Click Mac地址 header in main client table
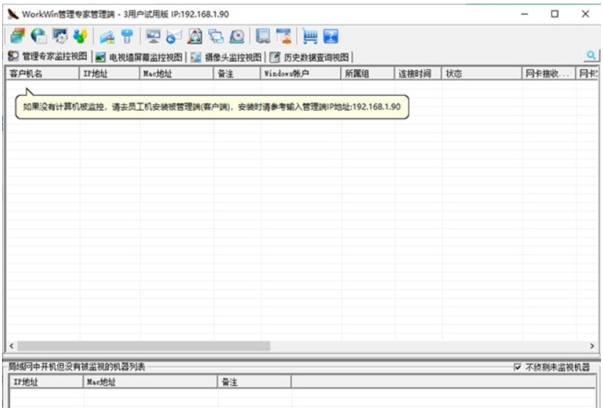This screenshot has height=408, width=603. tap(177, 73)
